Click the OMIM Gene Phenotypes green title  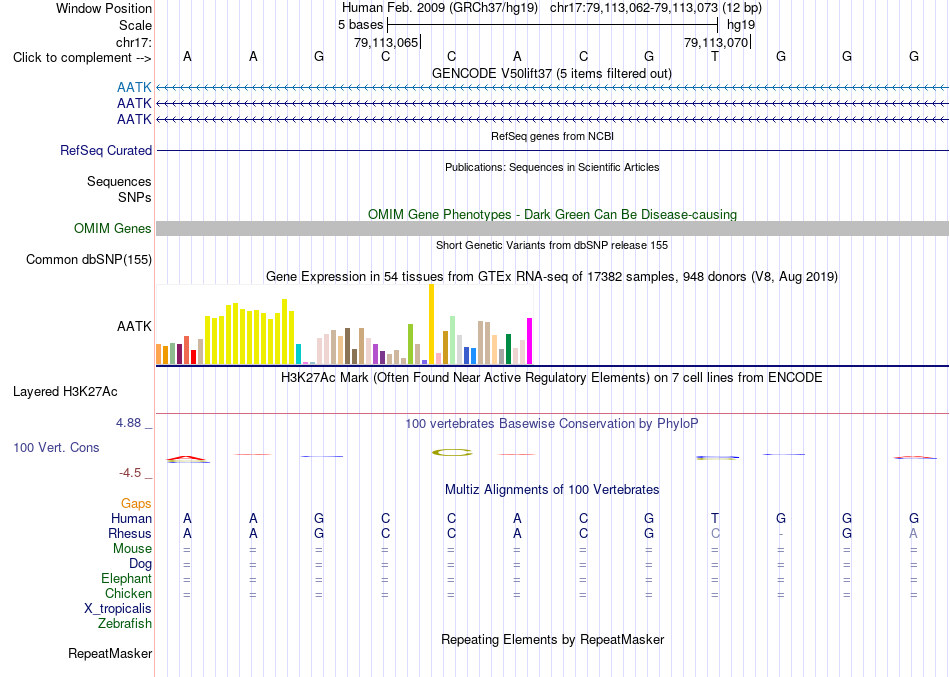pos(552,215)
